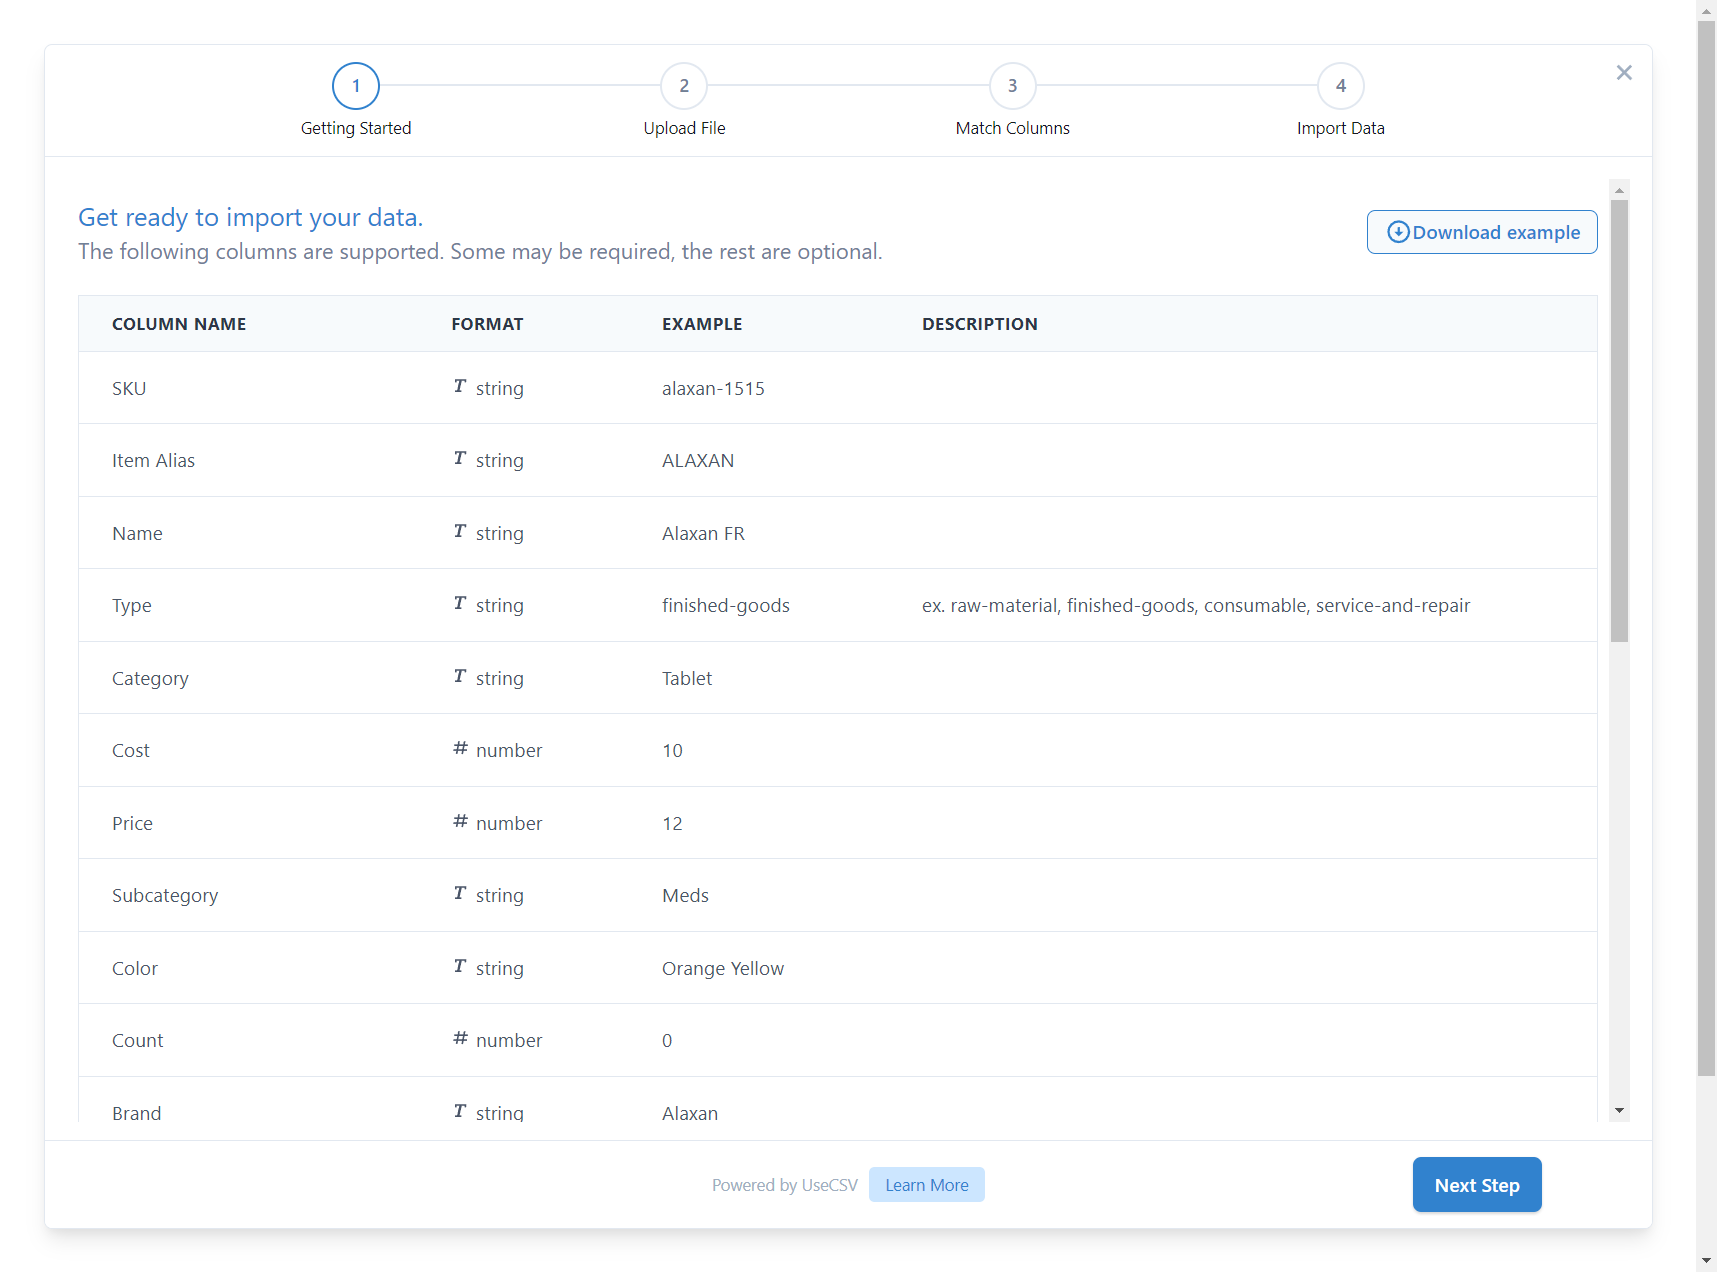
Task: Click the example value alaxan-1515
Action: pos(713,388)
